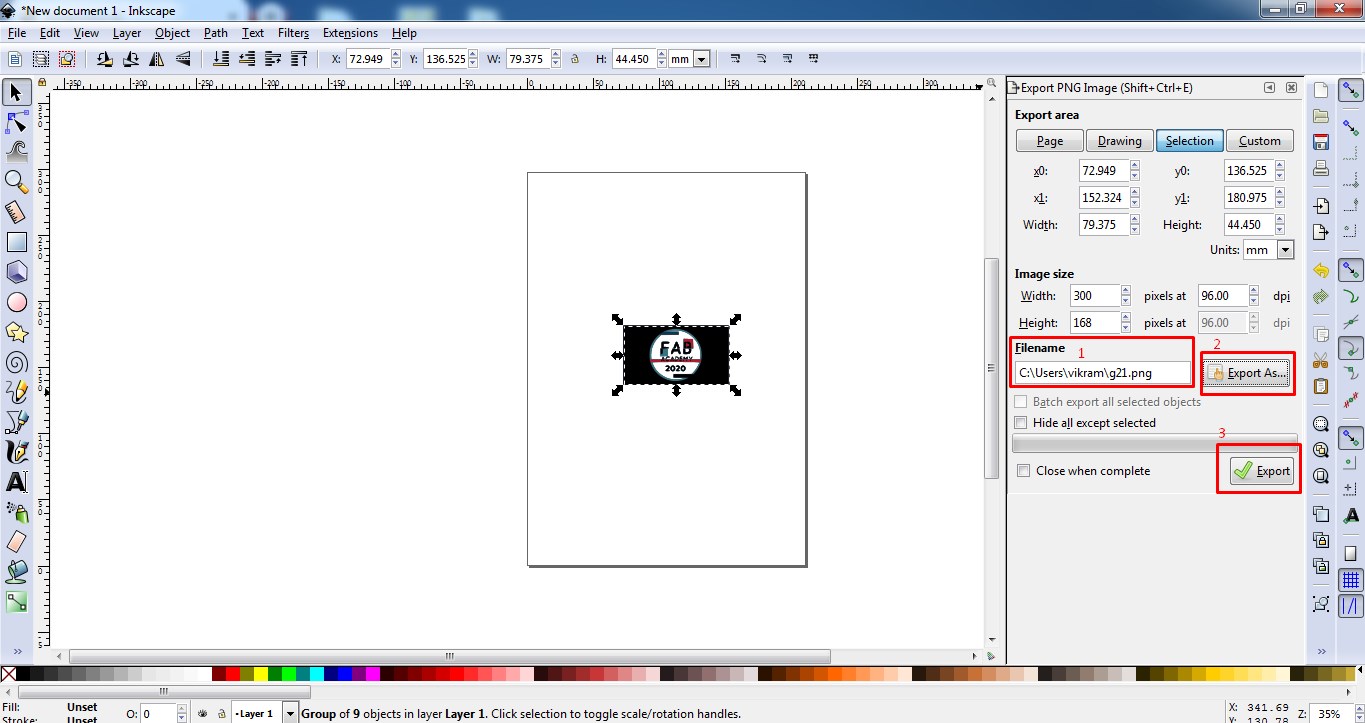
Task: Open Export area Units dropdown
Action: tap(1285, 250)
